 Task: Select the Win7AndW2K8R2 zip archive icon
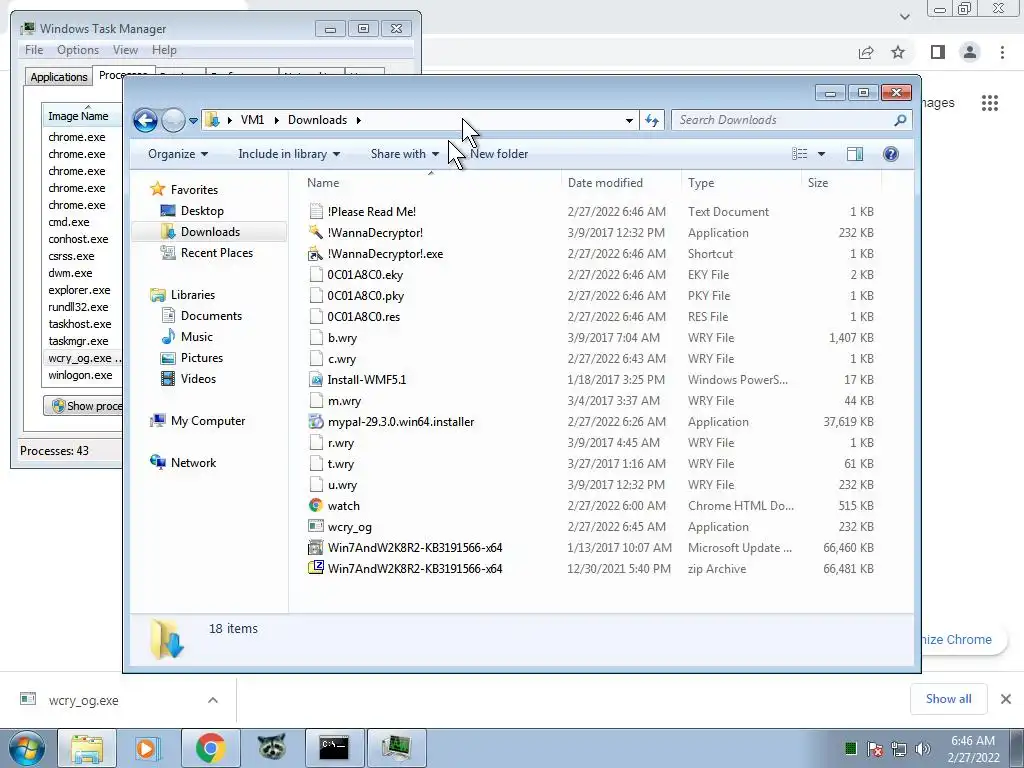[316, 568]
